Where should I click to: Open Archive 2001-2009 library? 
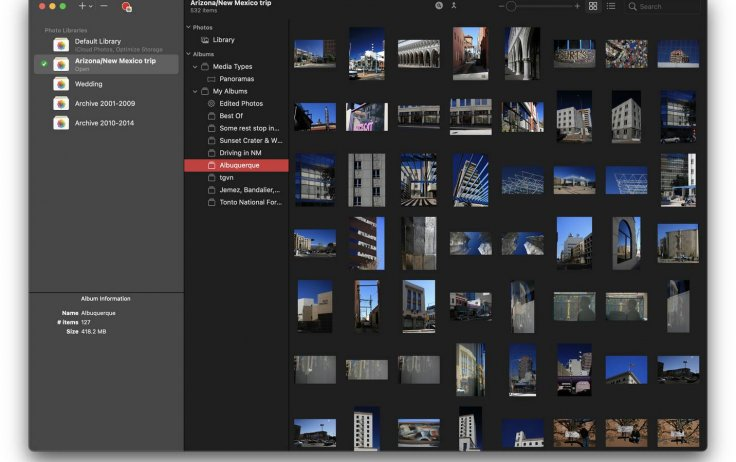click(104, 103)
